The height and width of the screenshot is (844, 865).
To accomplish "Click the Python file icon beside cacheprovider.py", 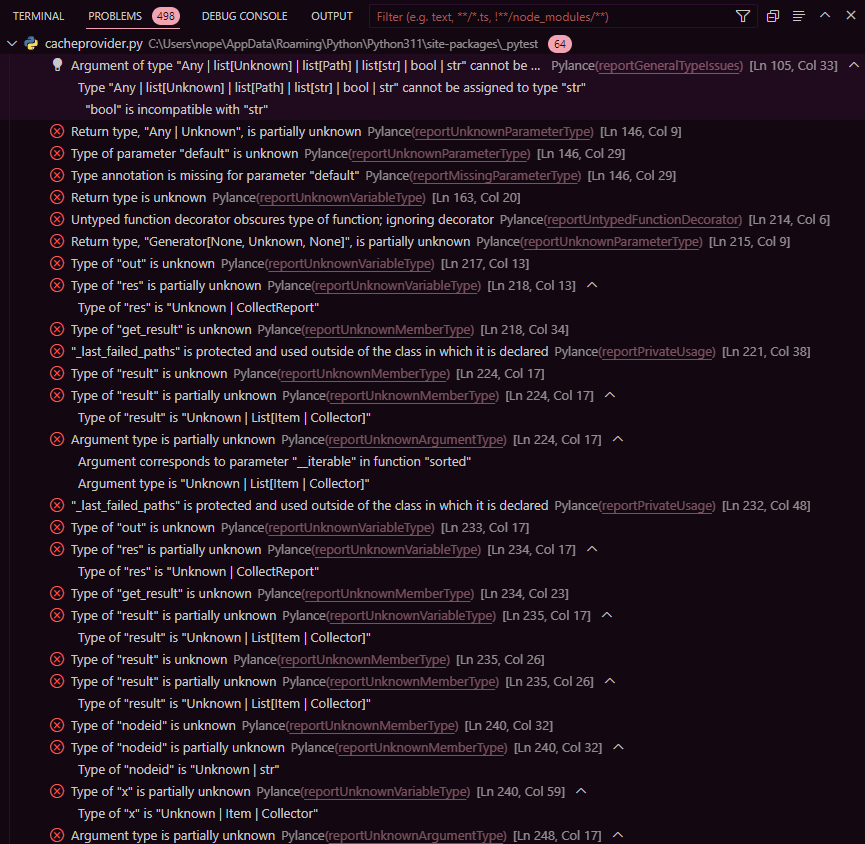I will click(x=32, y=44).
